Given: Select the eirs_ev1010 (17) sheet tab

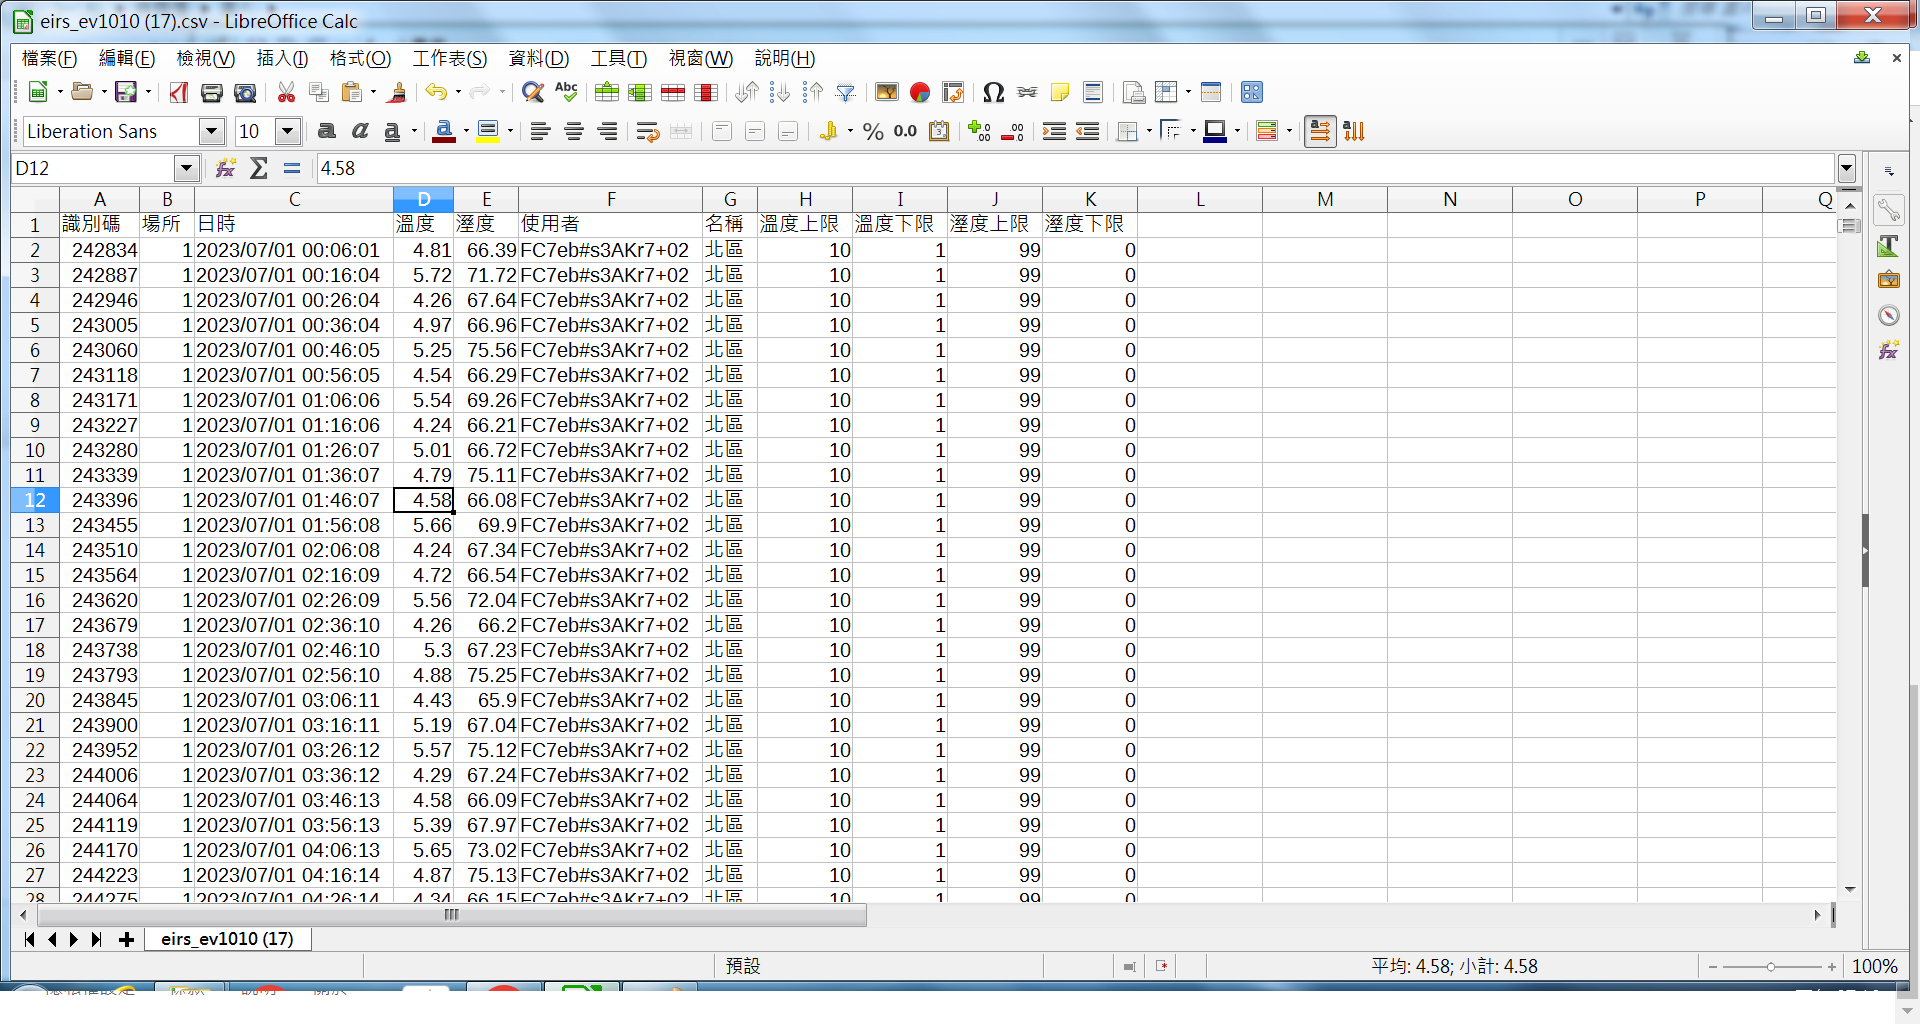Looking at the screenshot, I should [x=227, y=939].
